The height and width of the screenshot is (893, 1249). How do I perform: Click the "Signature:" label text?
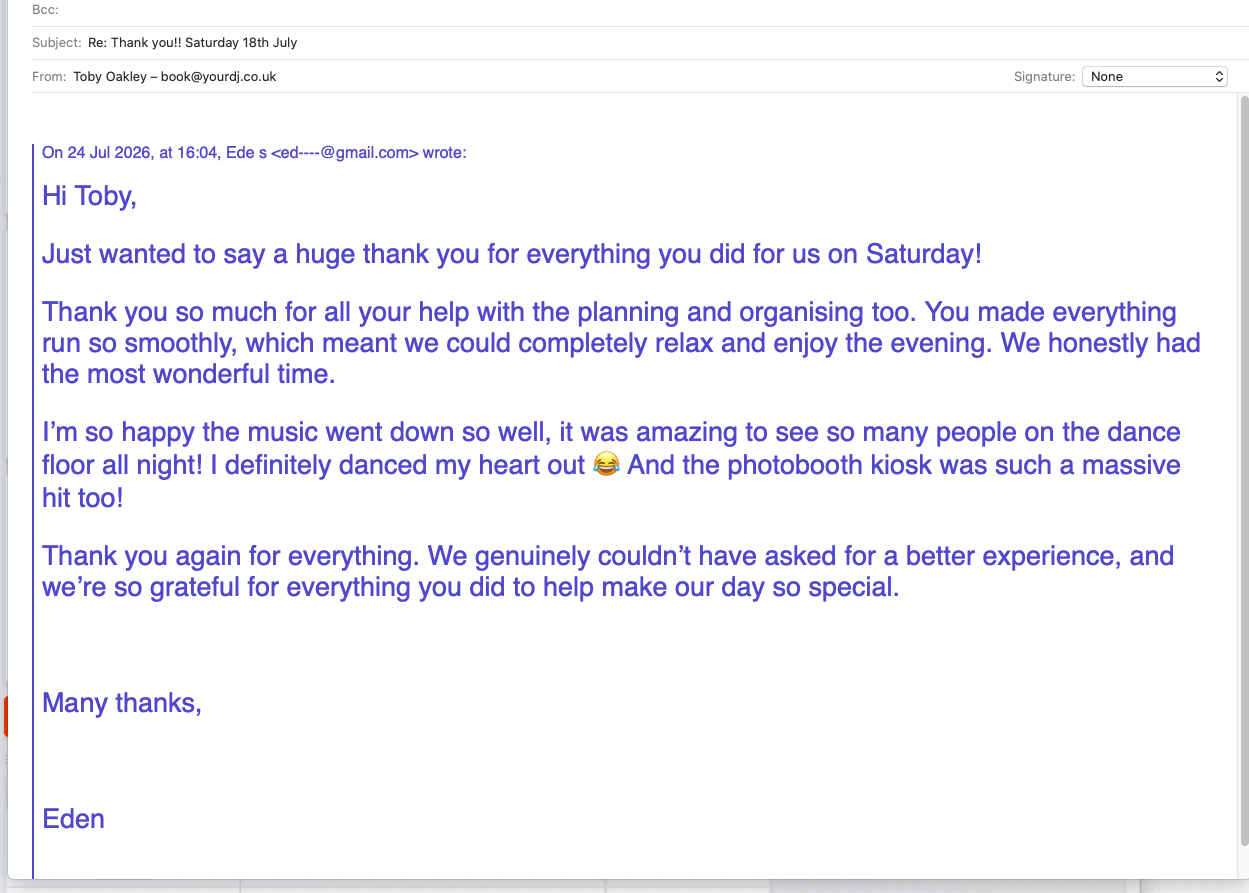1044,76
